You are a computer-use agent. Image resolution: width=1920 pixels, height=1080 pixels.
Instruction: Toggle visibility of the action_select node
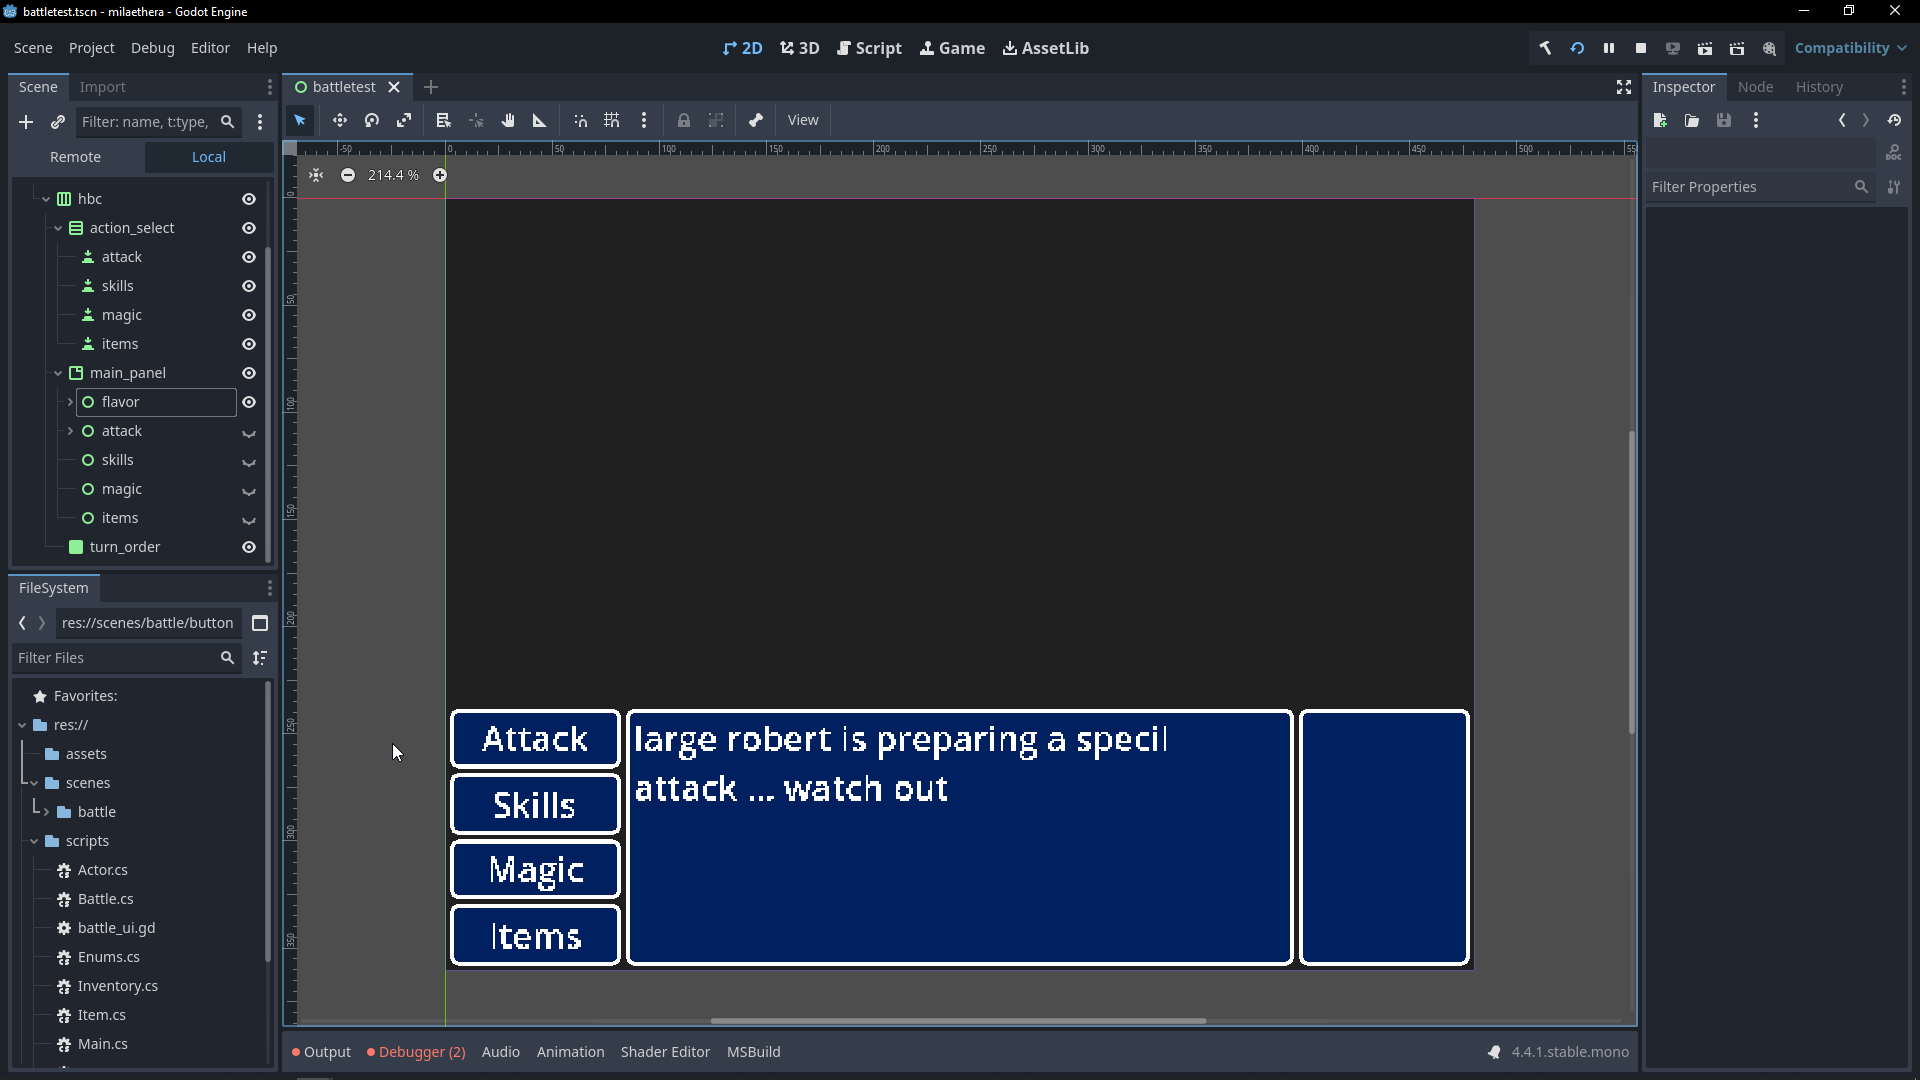249,228
